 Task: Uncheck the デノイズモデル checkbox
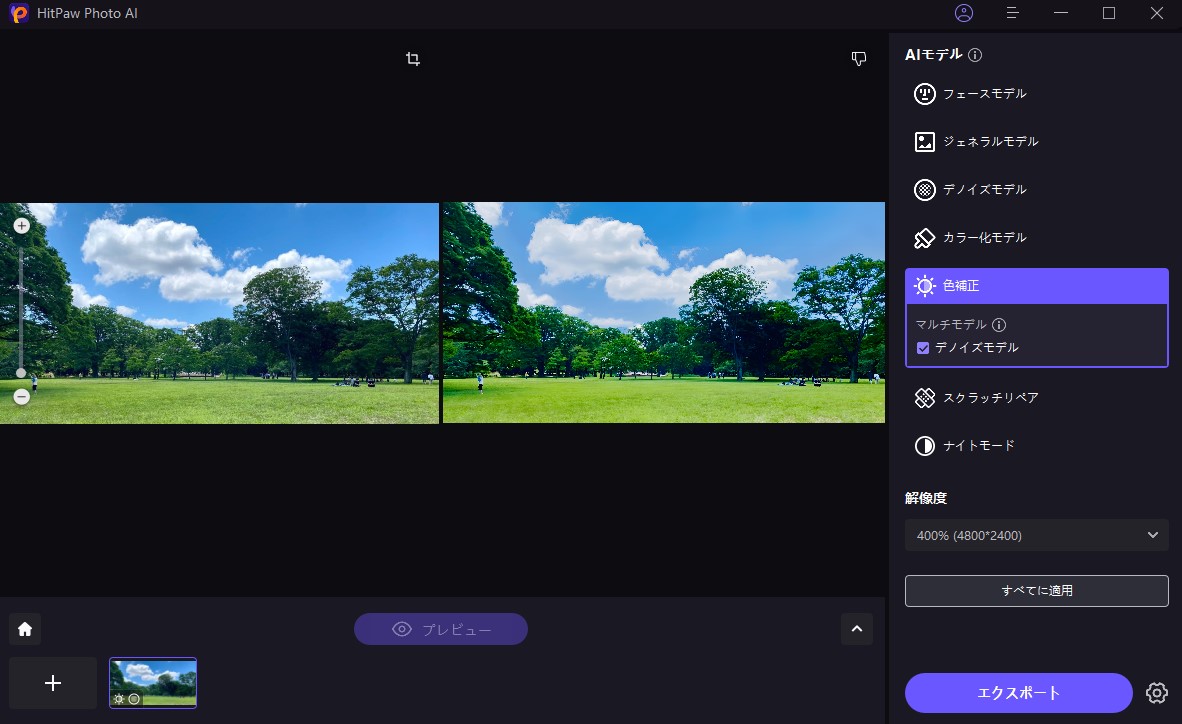[923, 348]
